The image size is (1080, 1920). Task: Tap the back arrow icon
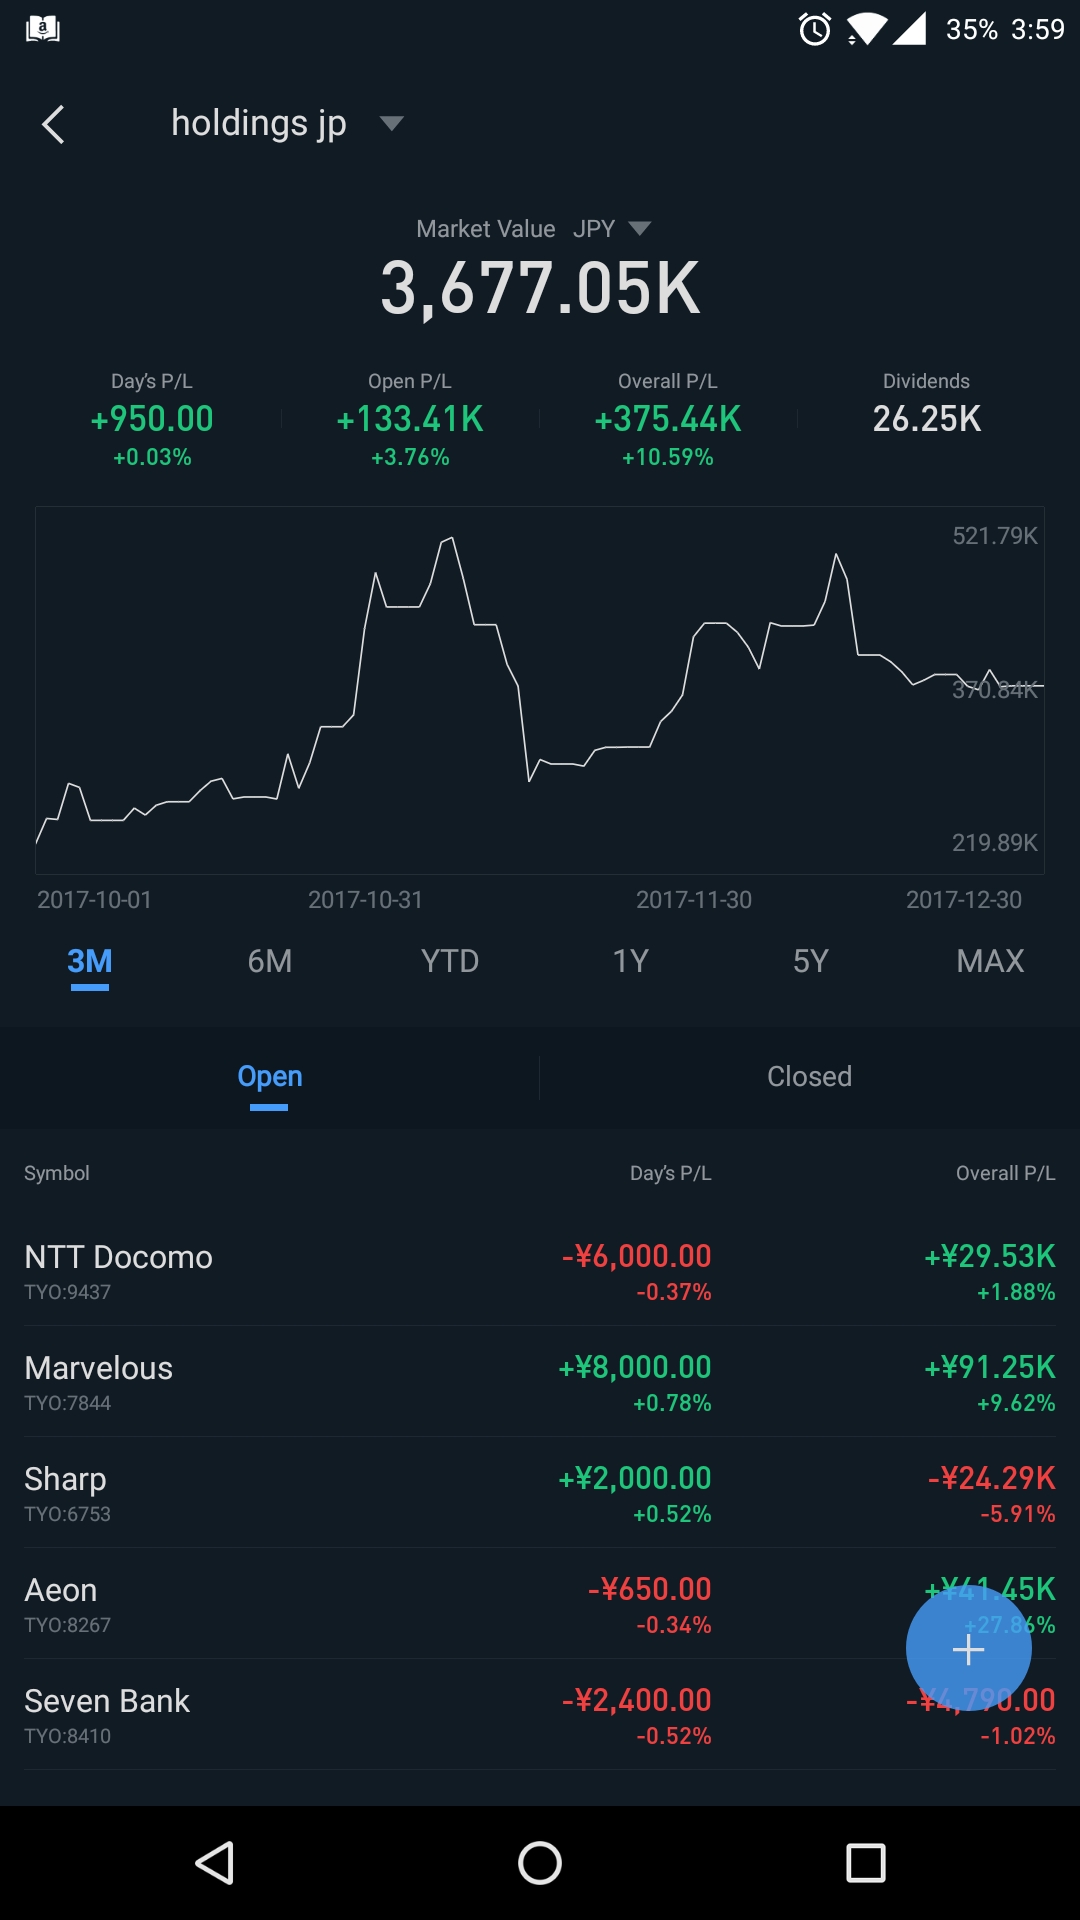tap(54, 125)
